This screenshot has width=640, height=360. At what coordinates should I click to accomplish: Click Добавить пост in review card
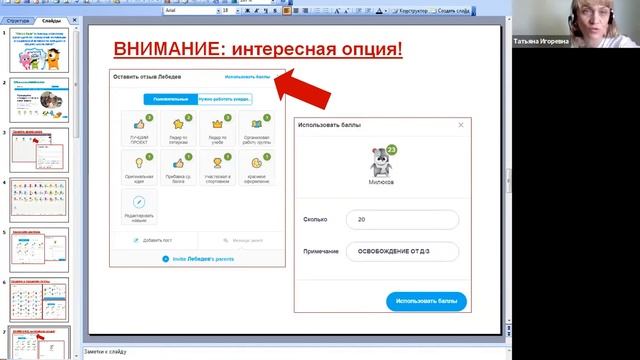[153, 240]
